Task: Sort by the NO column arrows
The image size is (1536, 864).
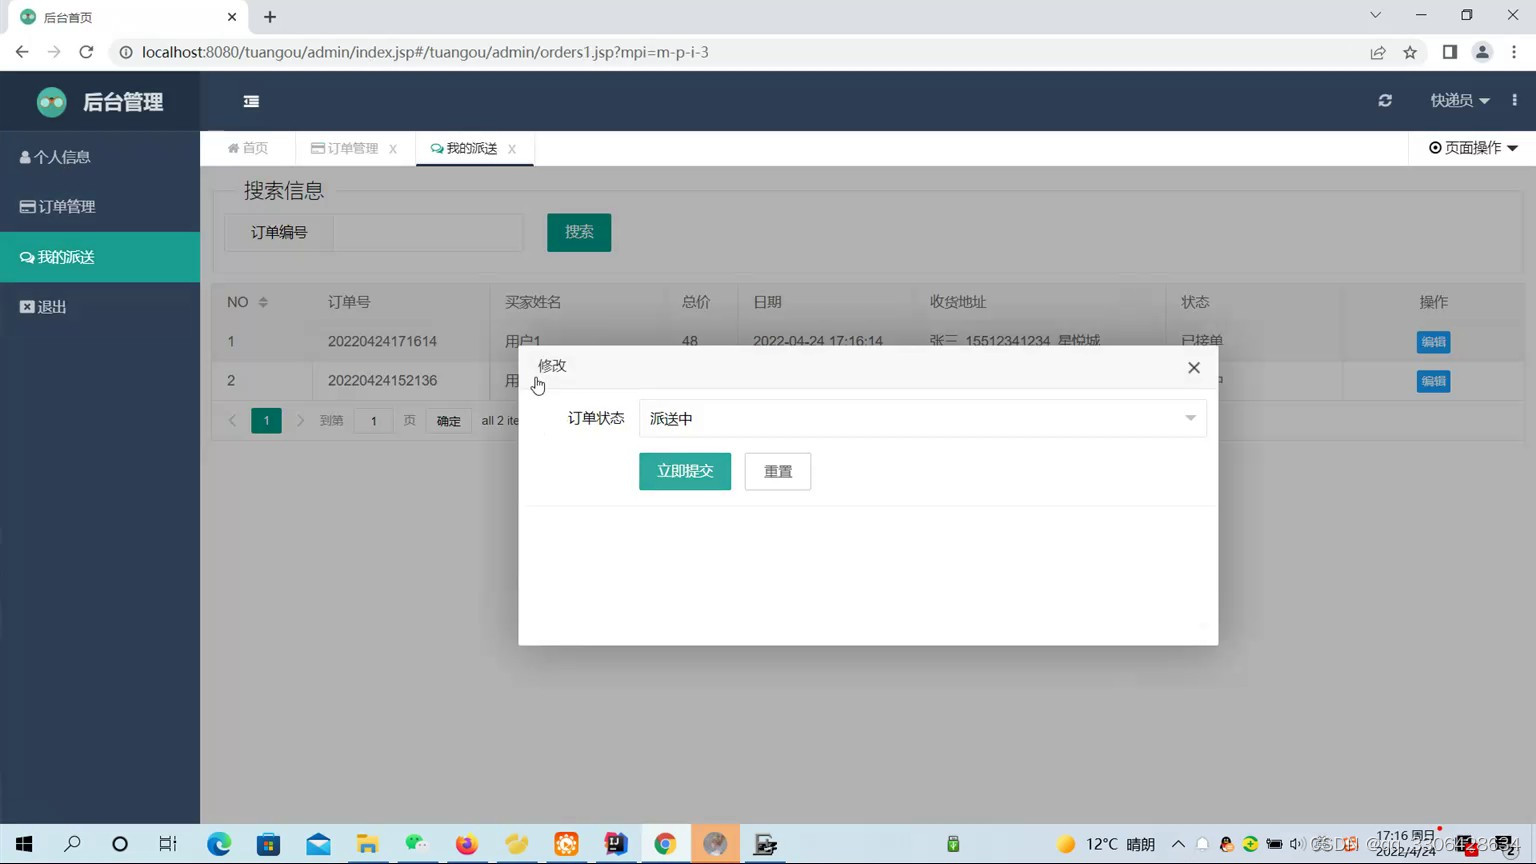Action: tap(263, 302)
